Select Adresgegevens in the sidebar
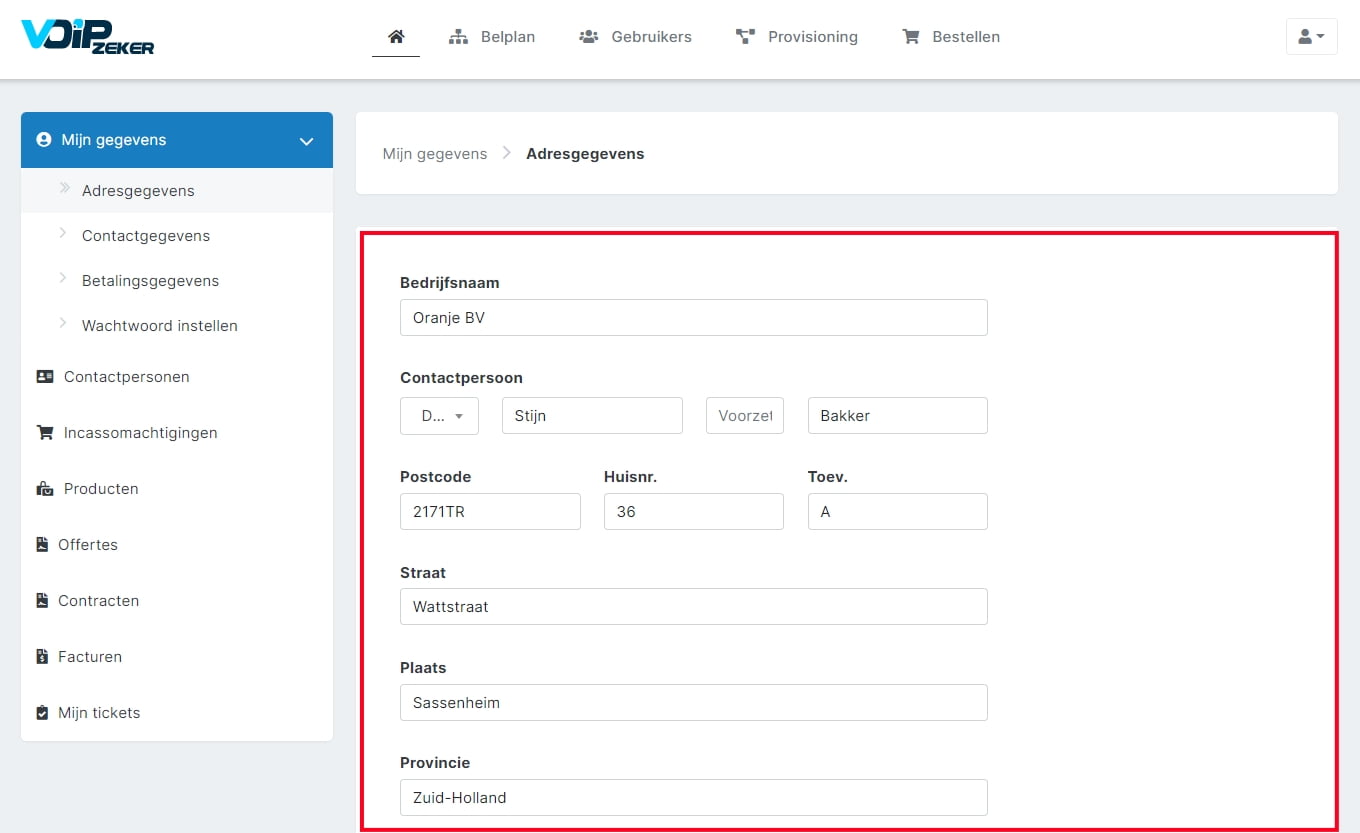The height and width of the screenshot is (833, 1360). tap(177, 190)
